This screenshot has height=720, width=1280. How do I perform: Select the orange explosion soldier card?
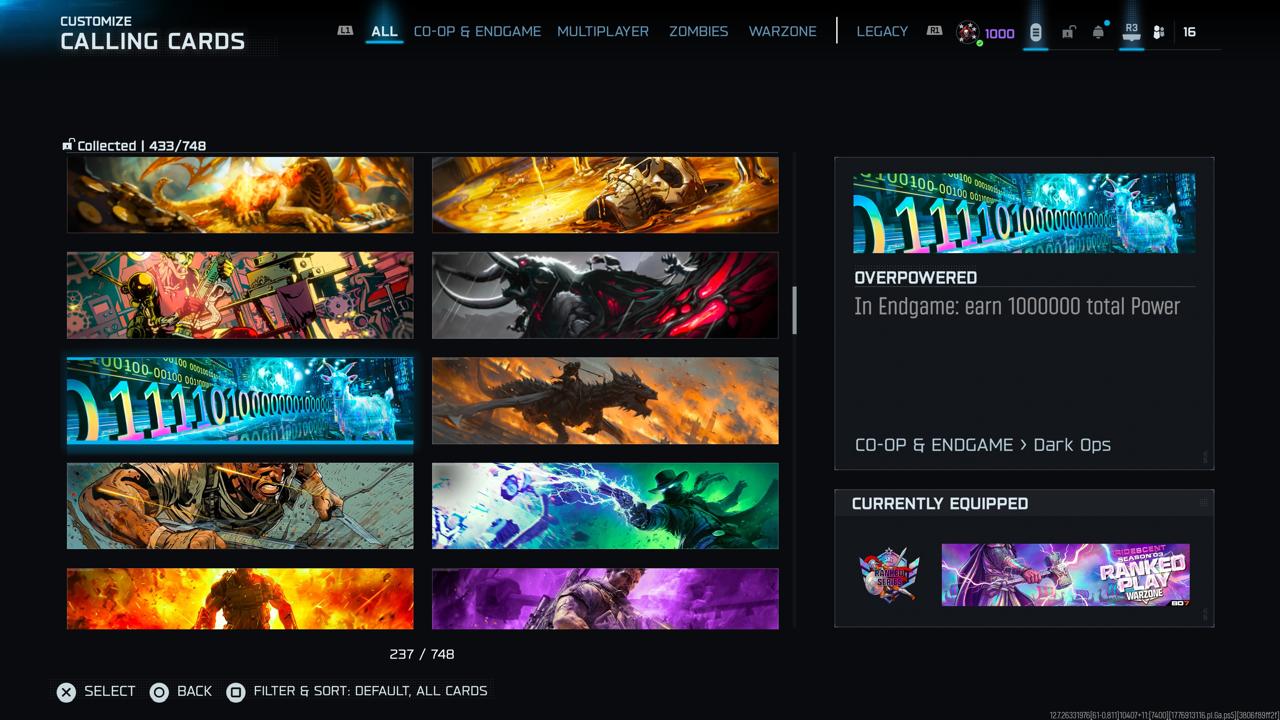pyautogui.click(x=240, y=598)
